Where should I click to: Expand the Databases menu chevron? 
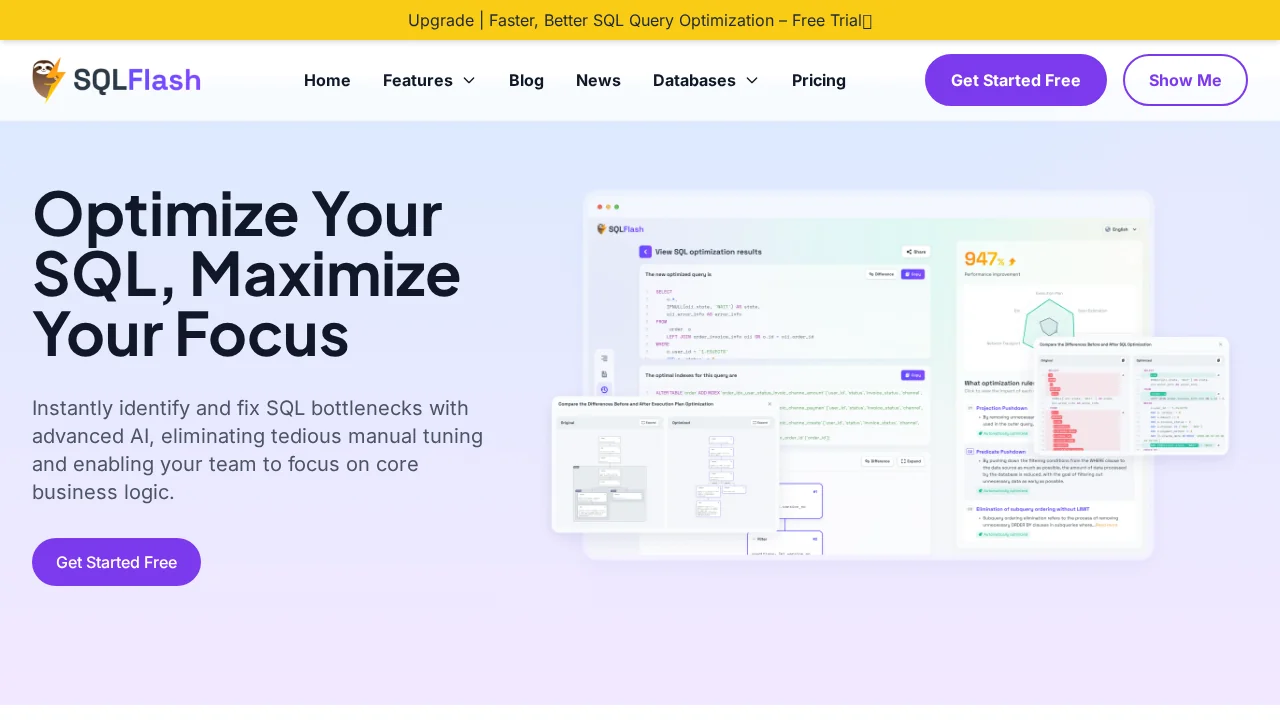coord(752,80)
